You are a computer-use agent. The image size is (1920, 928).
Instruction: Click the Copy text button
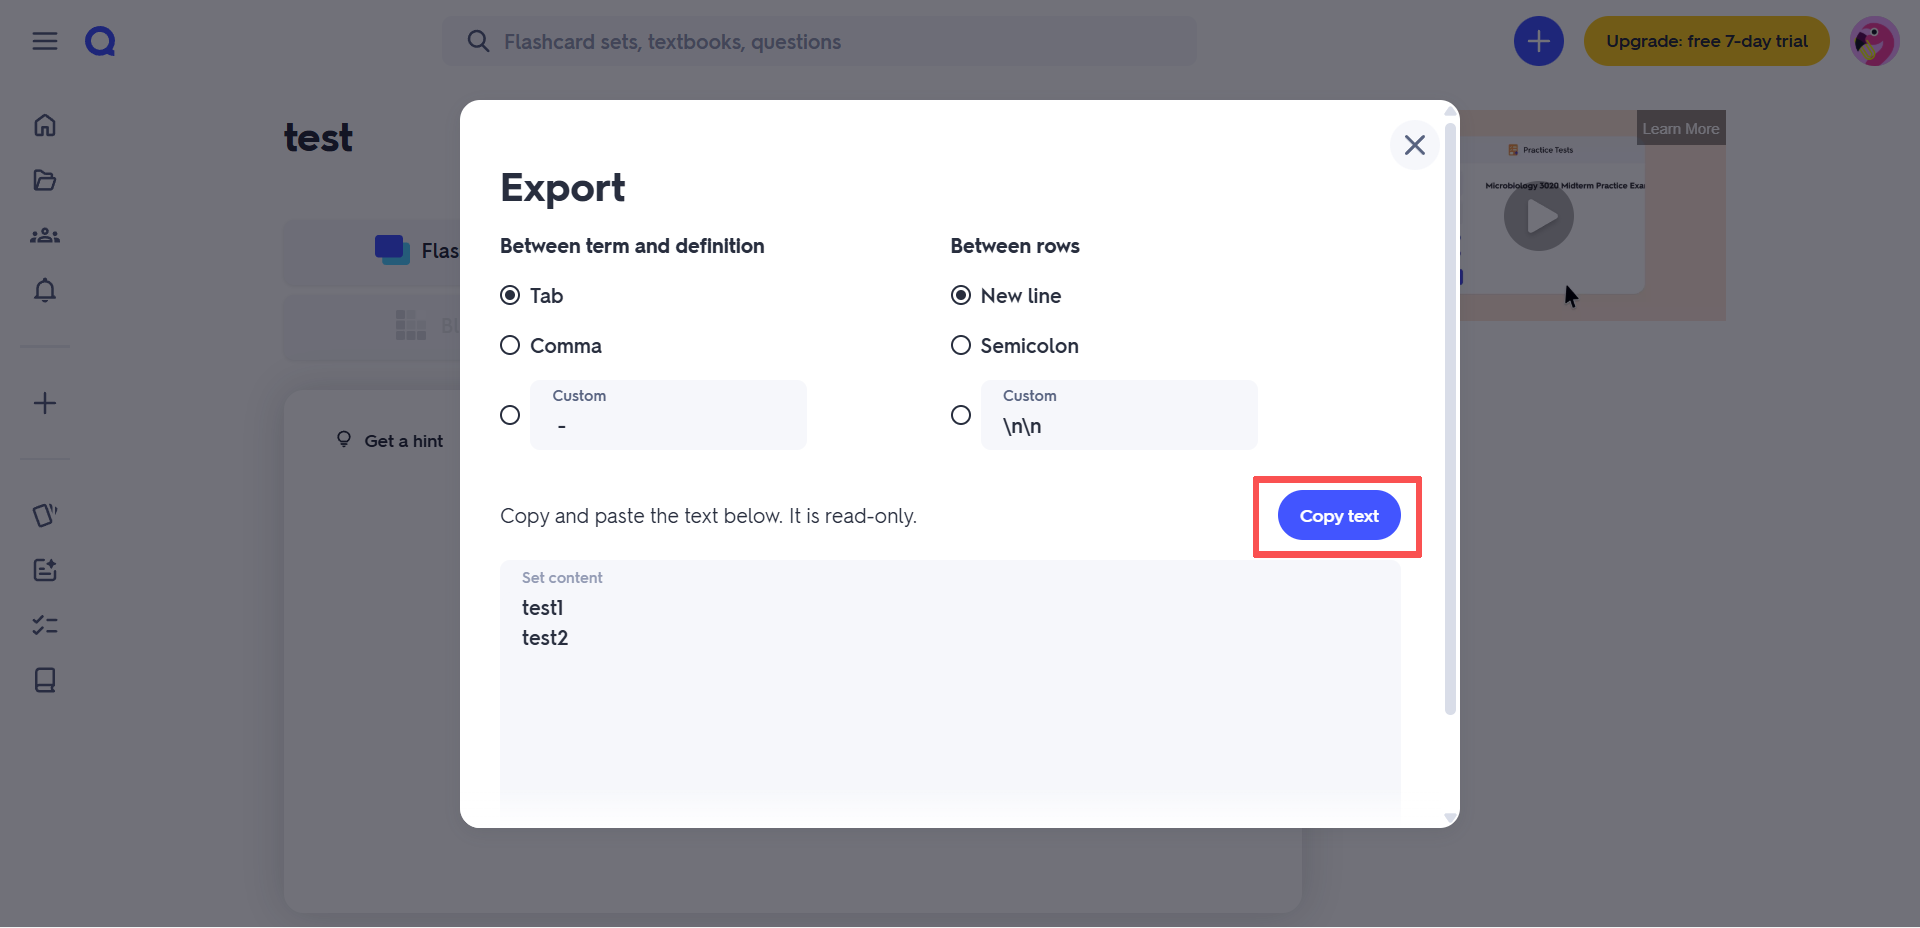point(1339,516)
